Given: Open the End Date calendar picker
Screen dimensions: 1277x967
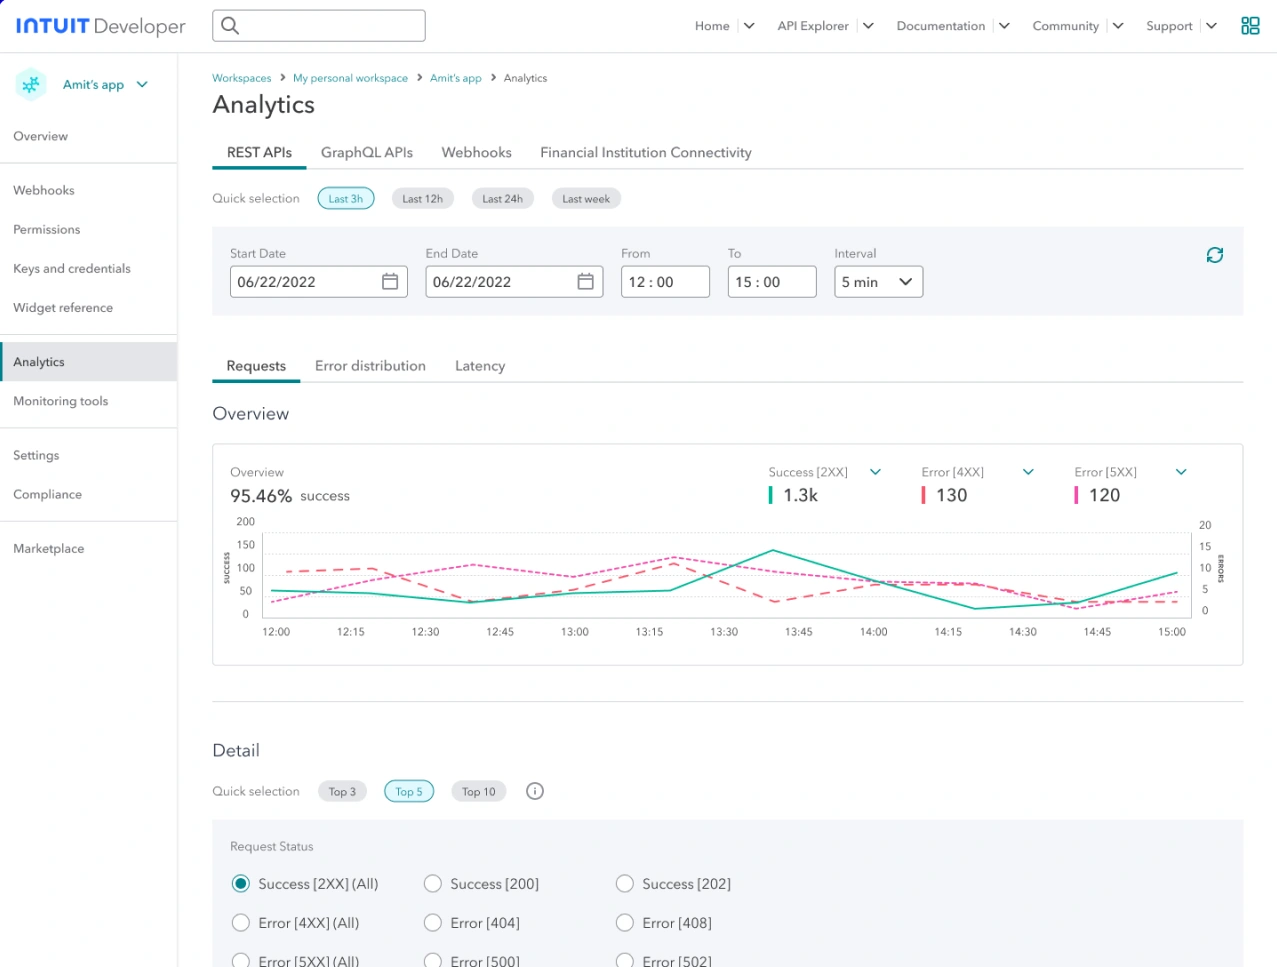Looking at the screenshot, I should pos(586,282).
